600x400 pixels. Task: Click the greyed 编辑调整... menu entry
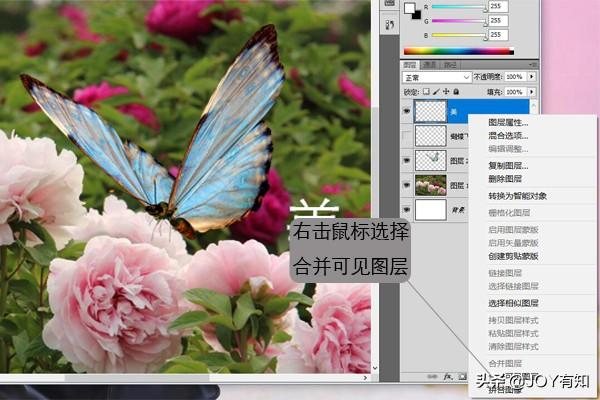tap(508, 149)
